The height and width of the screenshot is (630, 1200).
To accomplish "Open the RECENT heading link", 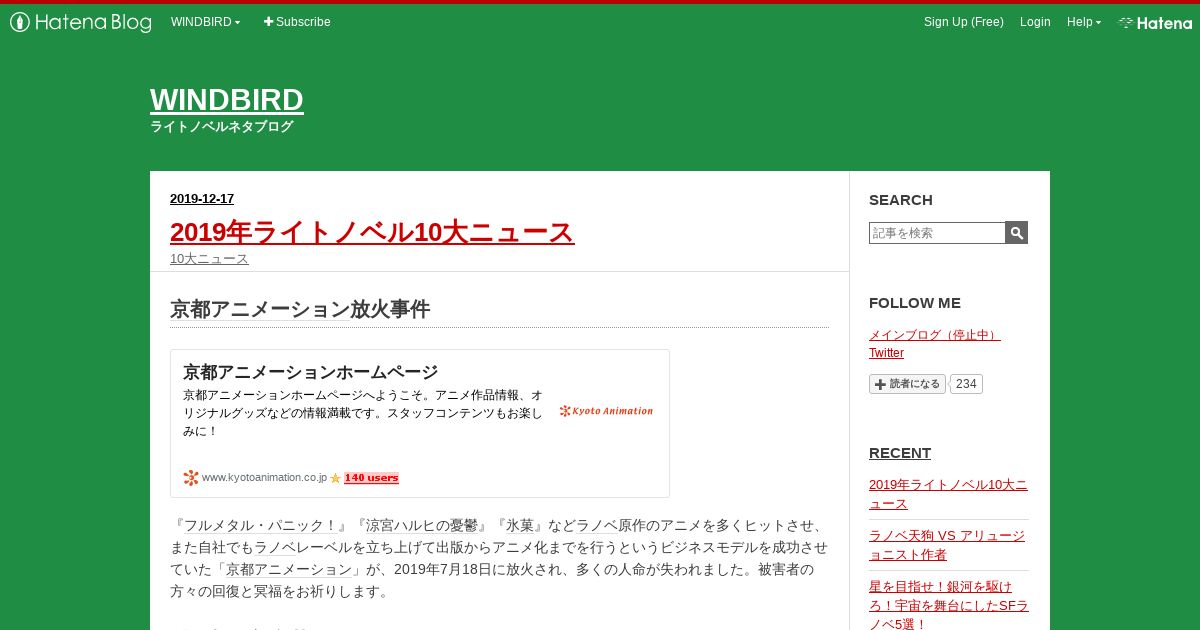I will [900, 453].
